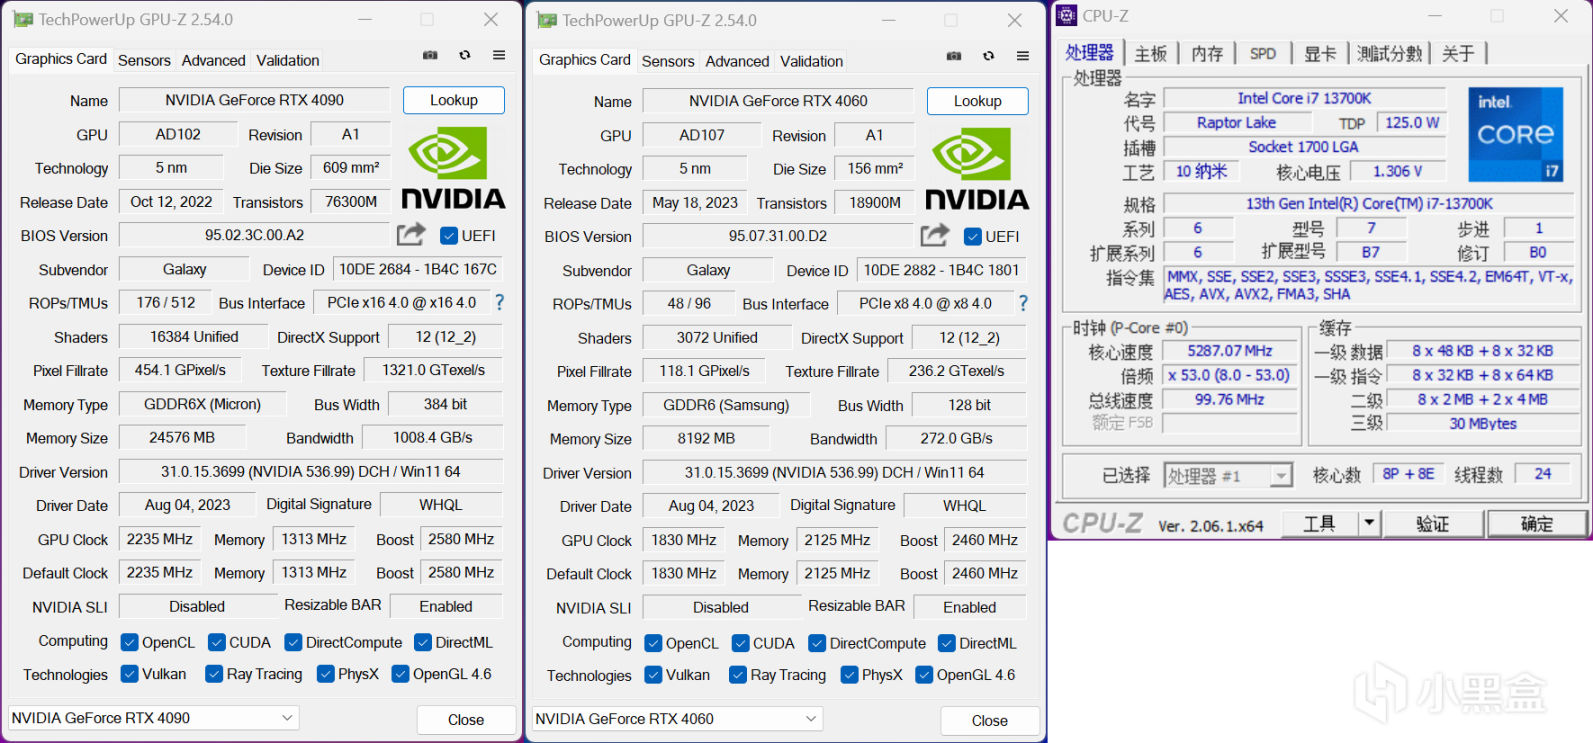Toggle UEFI checkbox in RTX 4060 window
The width and height of the screenshot is (1593, 743).
point(973,236)
